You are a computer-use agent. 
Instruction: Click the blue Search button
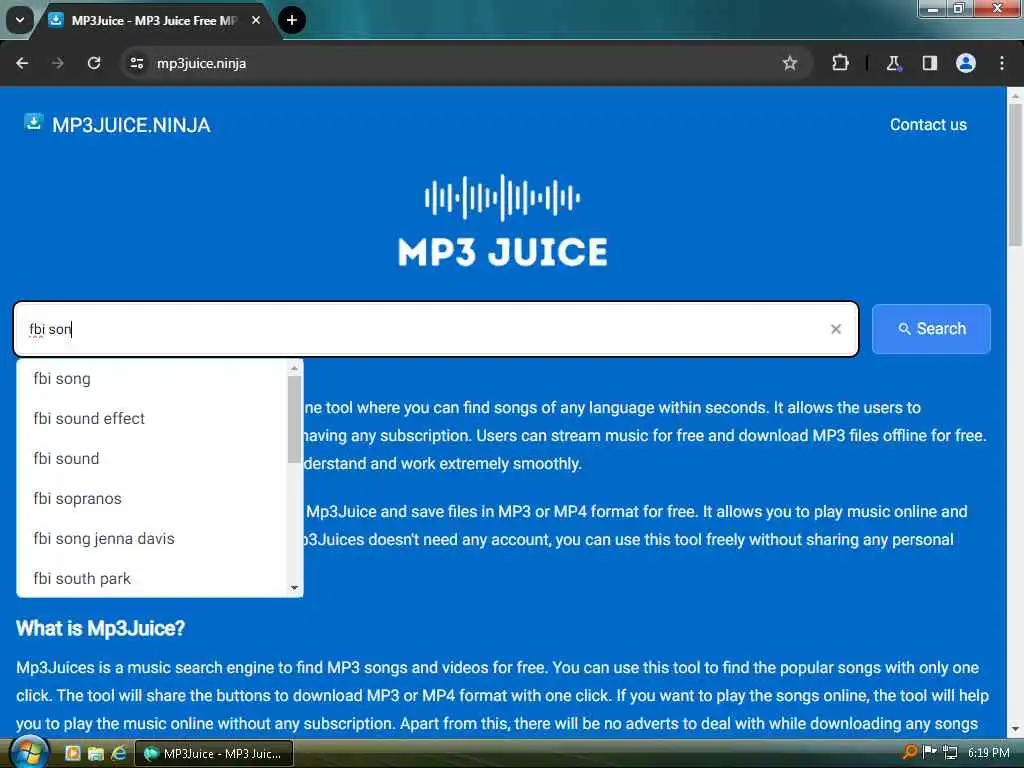[931, 329]
